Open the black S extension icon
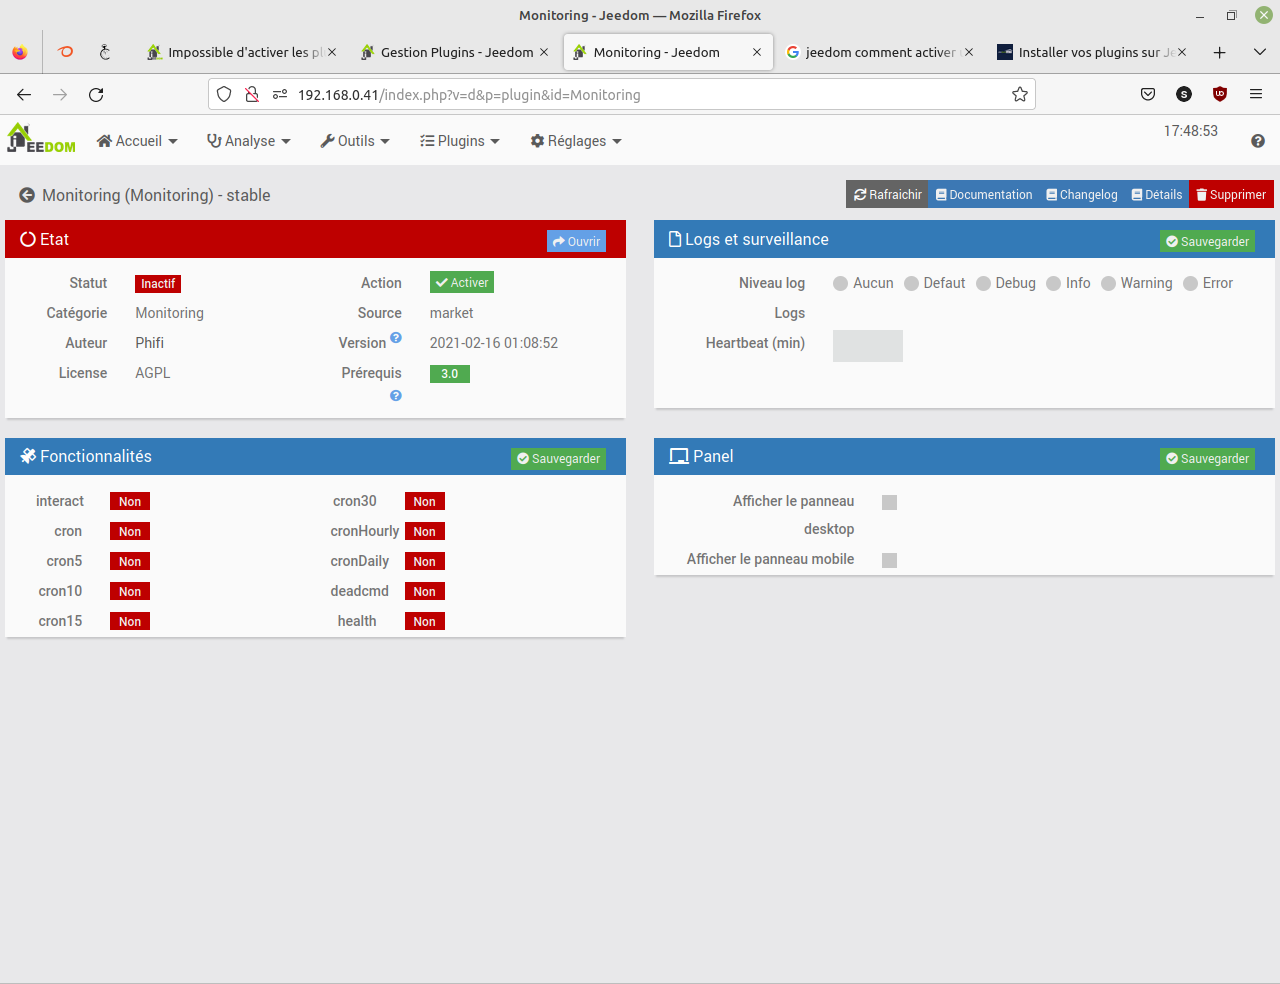 1184,94
